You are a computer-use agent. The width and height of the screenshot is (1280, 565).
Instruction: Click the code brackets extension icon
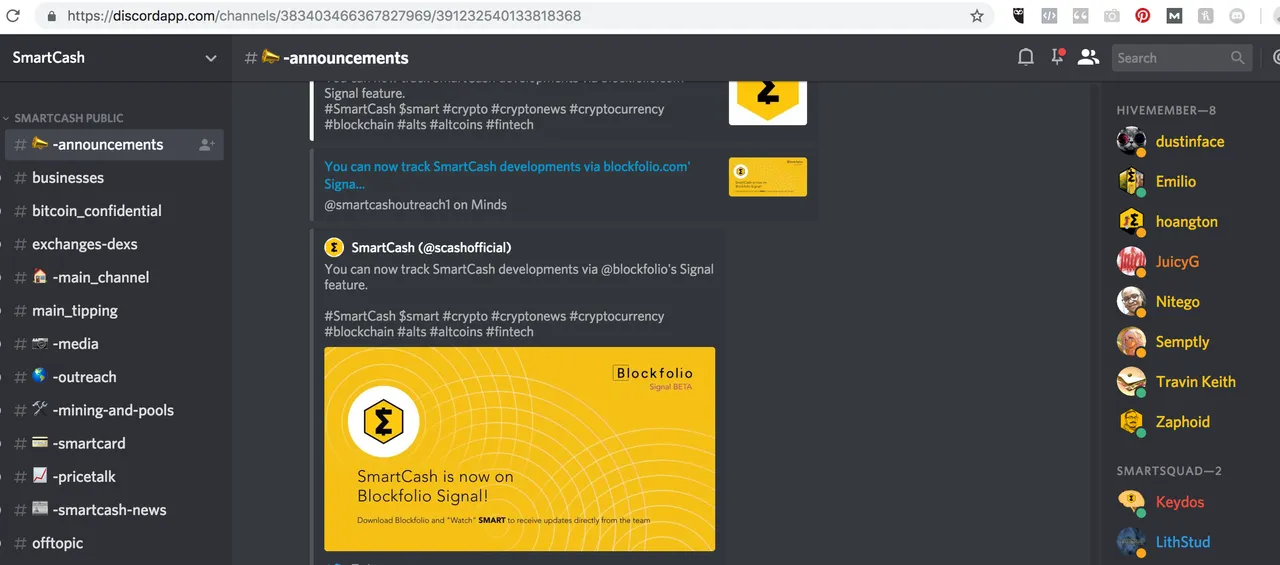pyautogui.click(x=1049, y=16)
